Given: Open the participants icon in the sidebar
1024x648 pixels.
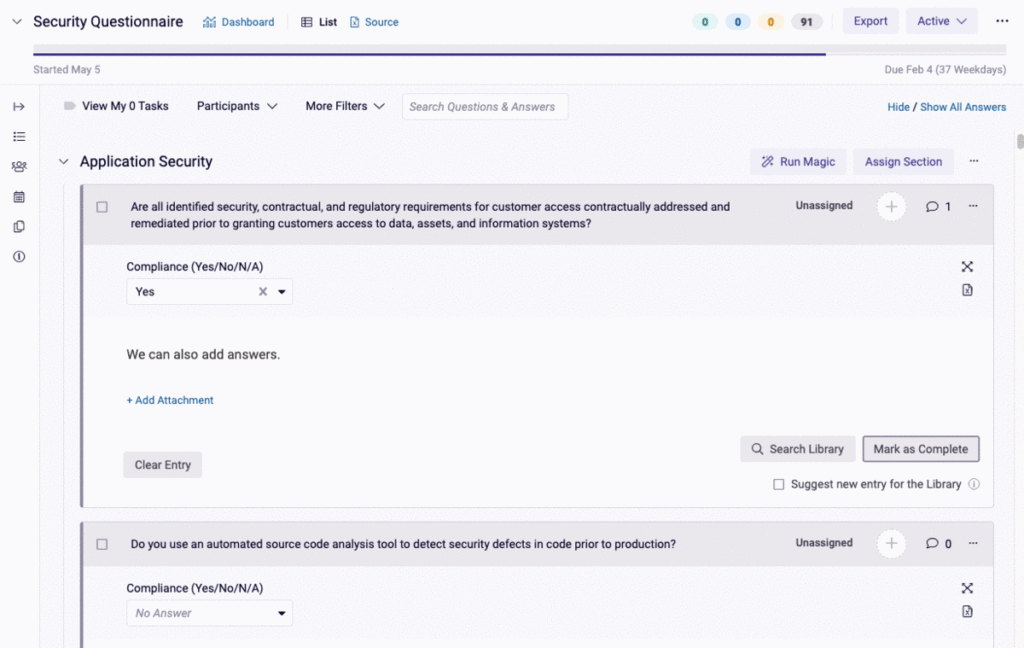Looking at the screenshot, I should (x=18, y=166).
